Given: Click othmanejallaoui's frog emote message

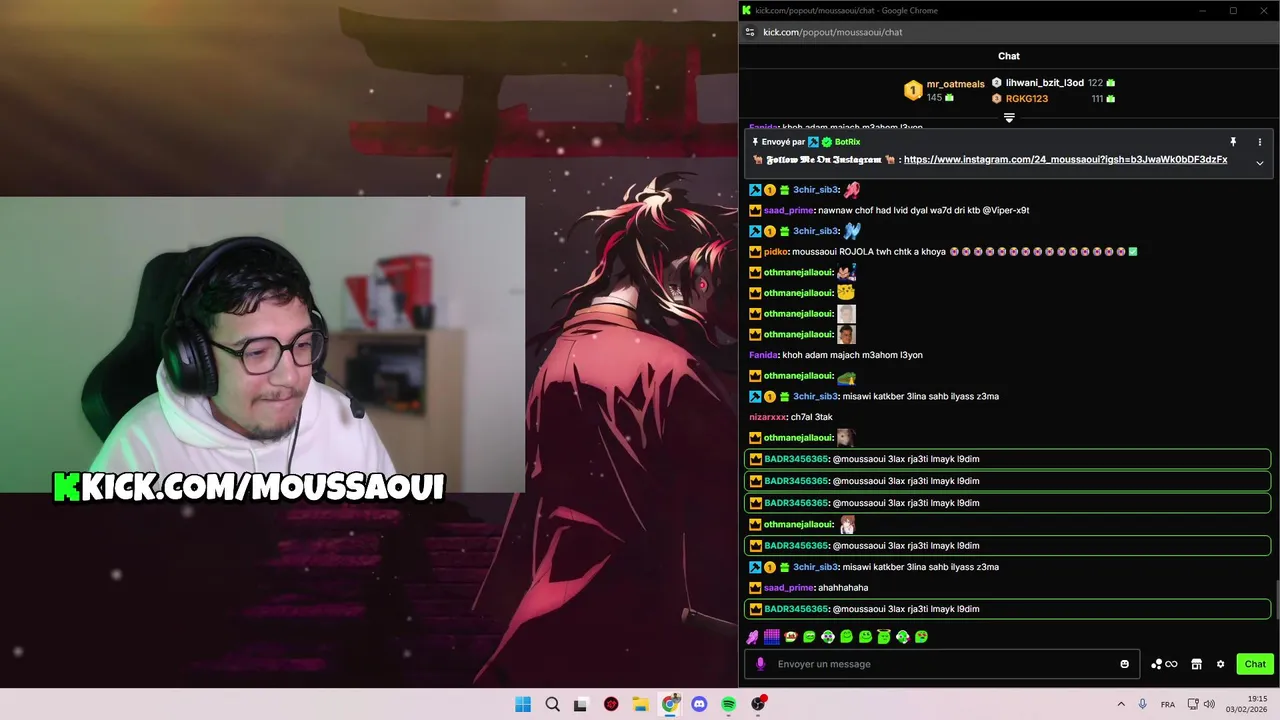Looking at the screenshot, I should pos(846,376).
